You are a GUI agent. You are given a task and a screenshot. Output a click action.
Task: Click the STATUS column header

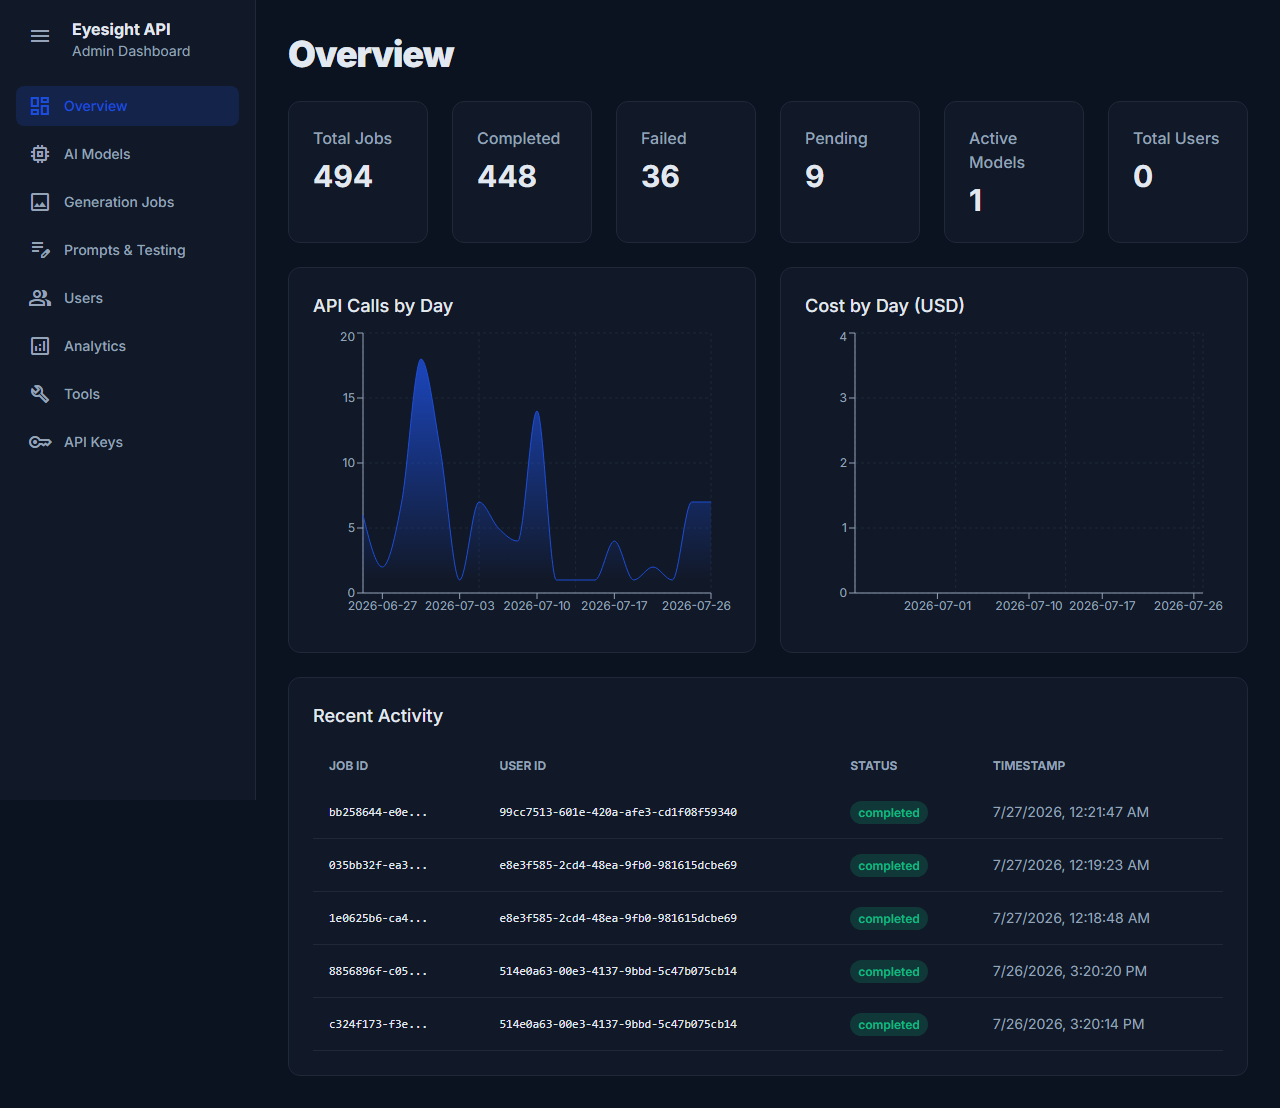pyautogui.click(x=874, y=766)
